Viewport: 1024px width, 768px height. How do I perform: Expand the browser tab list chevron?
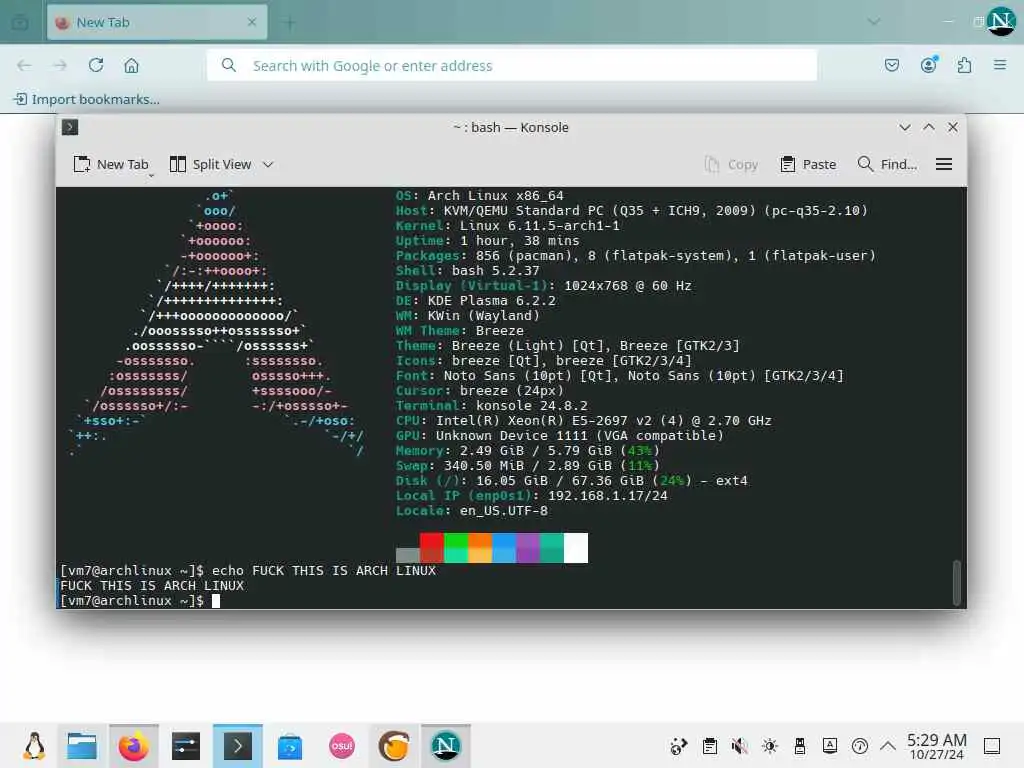[873, 22]
